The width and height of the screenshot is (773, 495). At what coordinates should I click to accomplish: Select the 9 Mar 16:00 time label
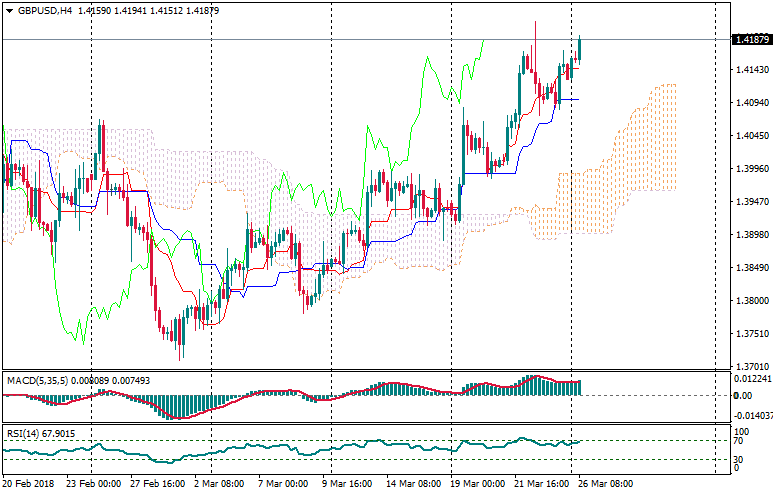click(x=345, y=483)
